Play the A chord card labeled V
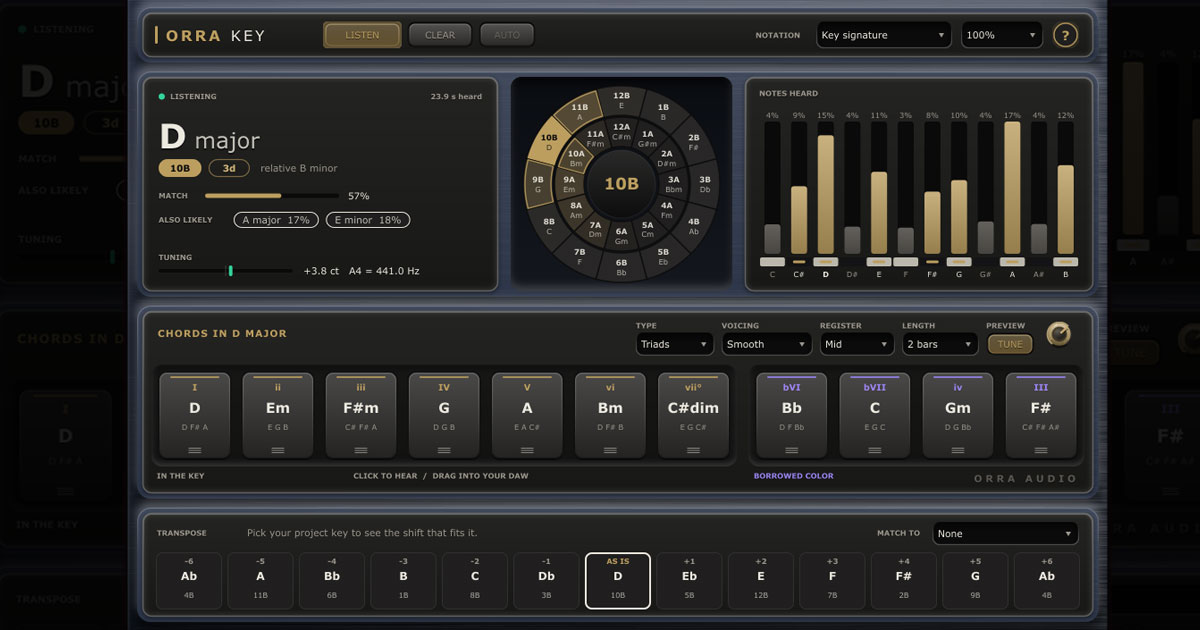This screenshot has height=630, width=1200. pyautogui.click(x=527, y=417)
